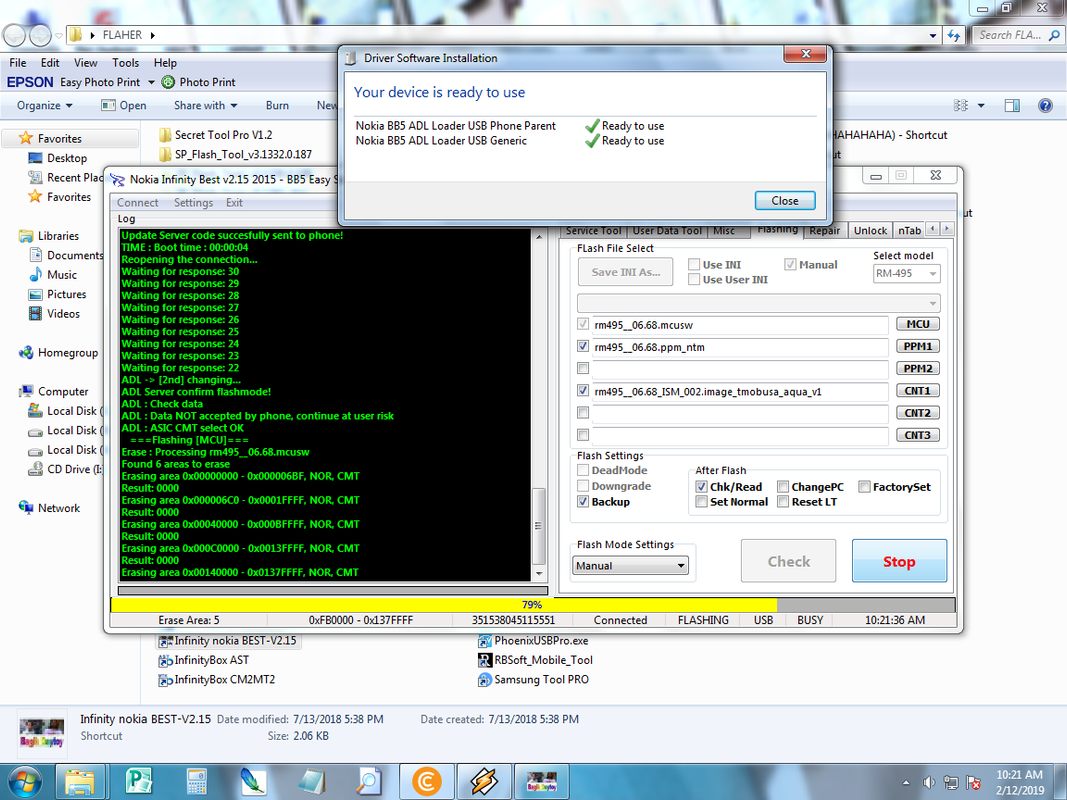Image resolution: width=1067 pixels, height=800 pixels.
Task: Click the rm495__06.68.ppm_ntm file field
Action: [x=740, y=347]
